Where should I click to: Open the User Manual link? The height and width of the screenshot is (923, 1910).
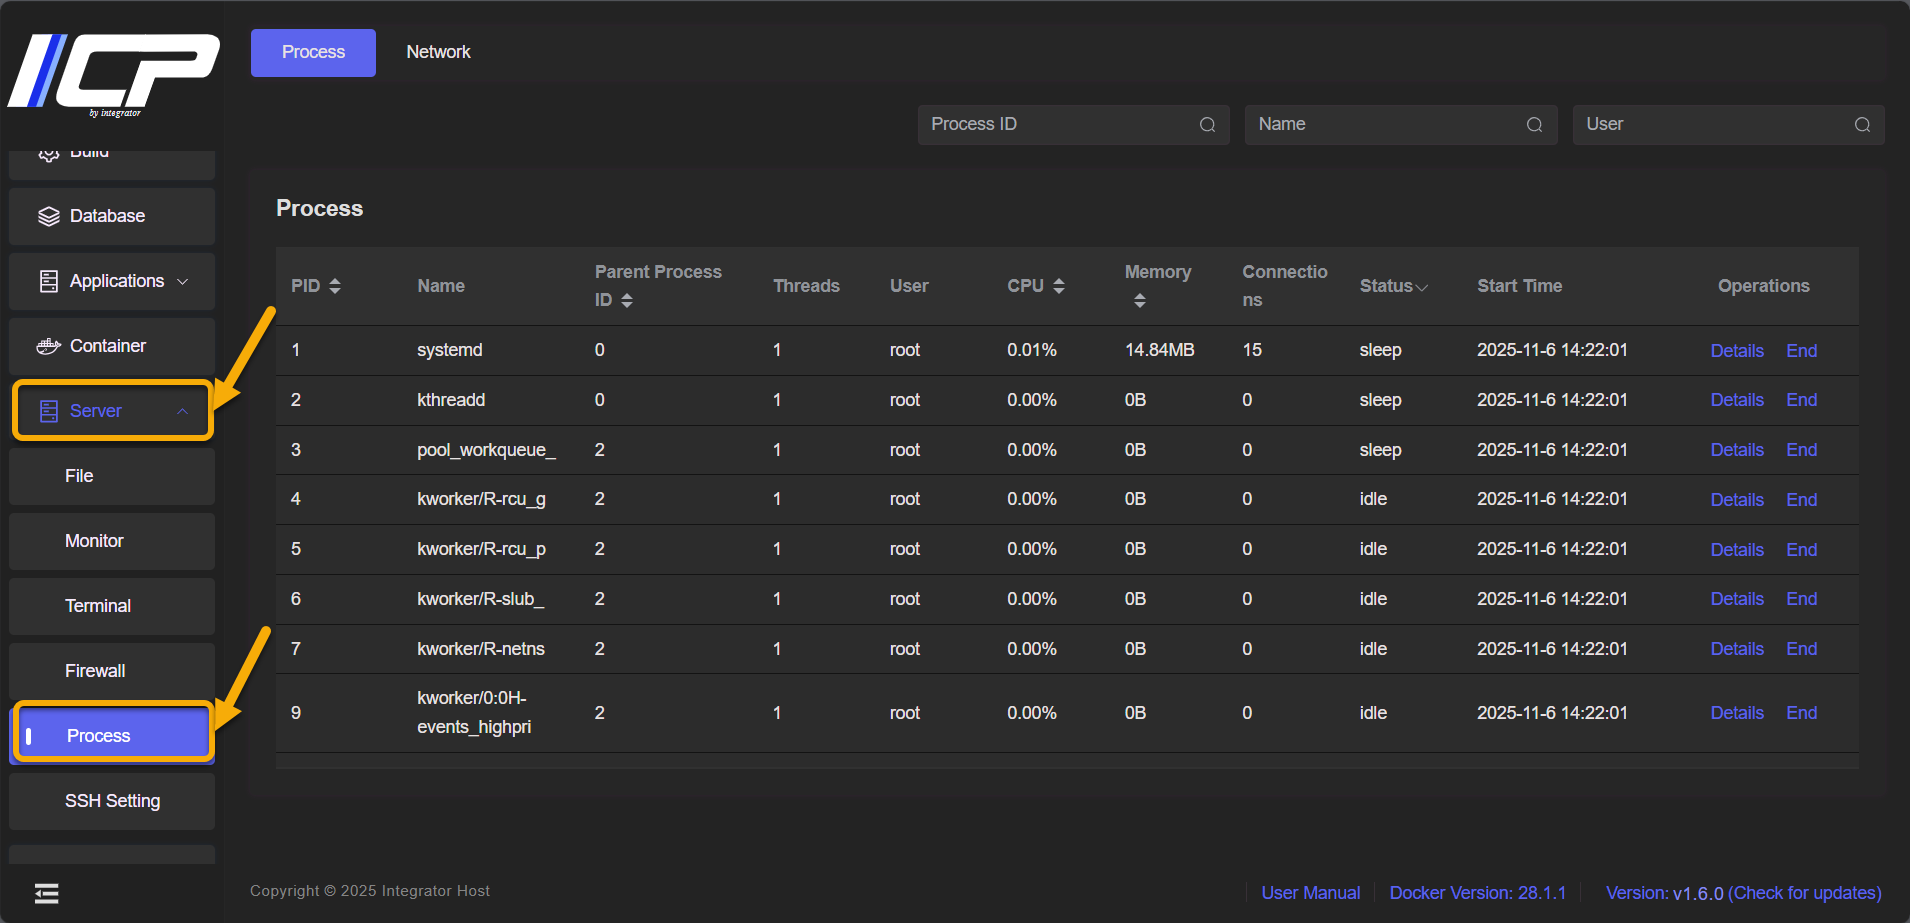tap(1310, 893)
